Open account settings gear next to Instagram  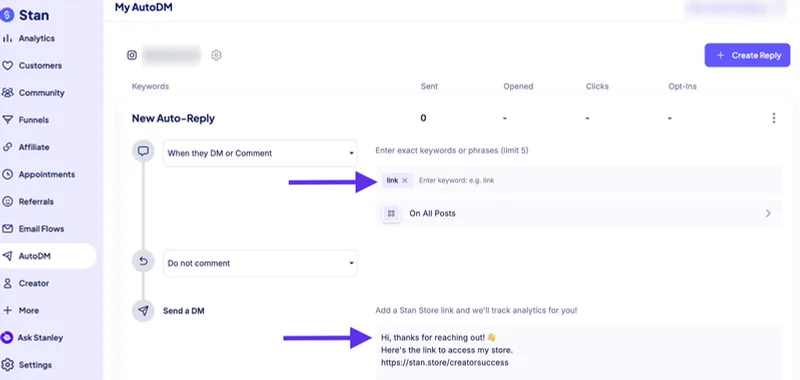coord(216,55)
